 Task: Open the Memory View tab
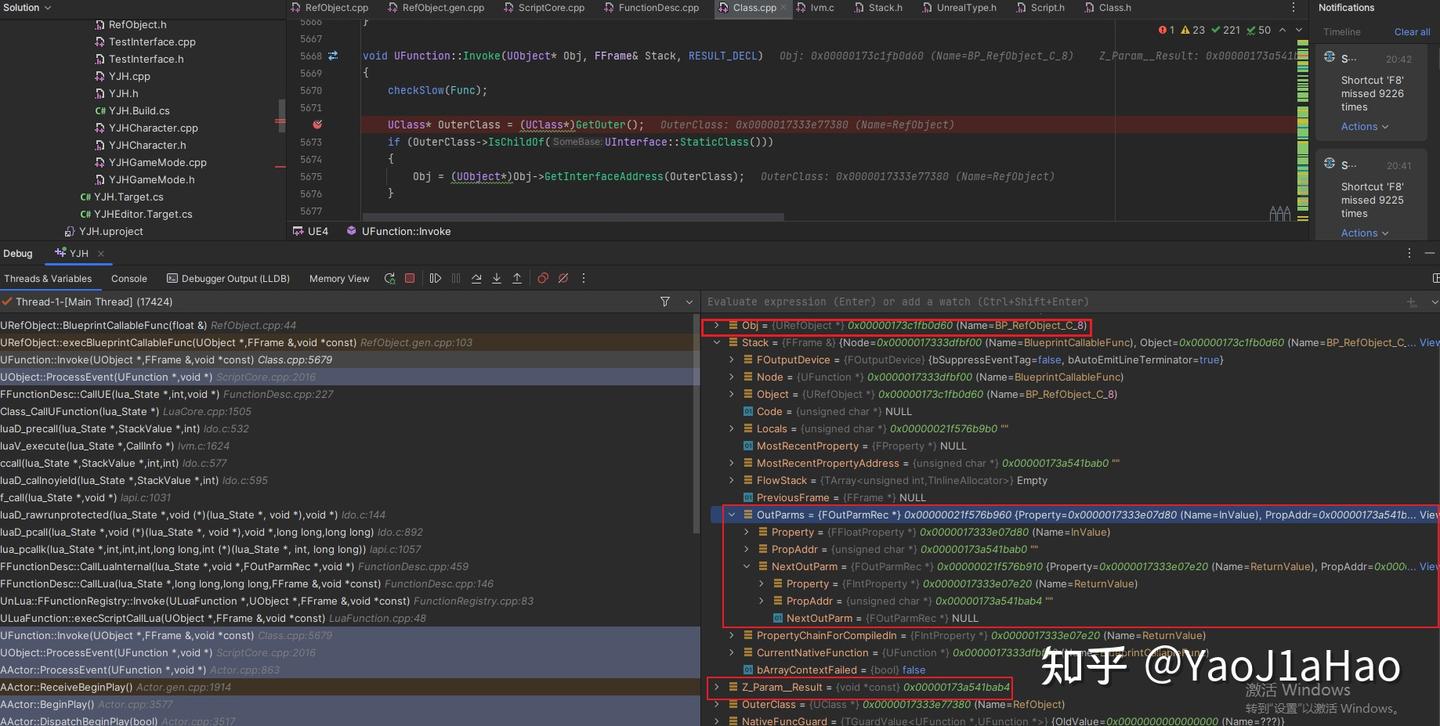(x=338, y=278)
